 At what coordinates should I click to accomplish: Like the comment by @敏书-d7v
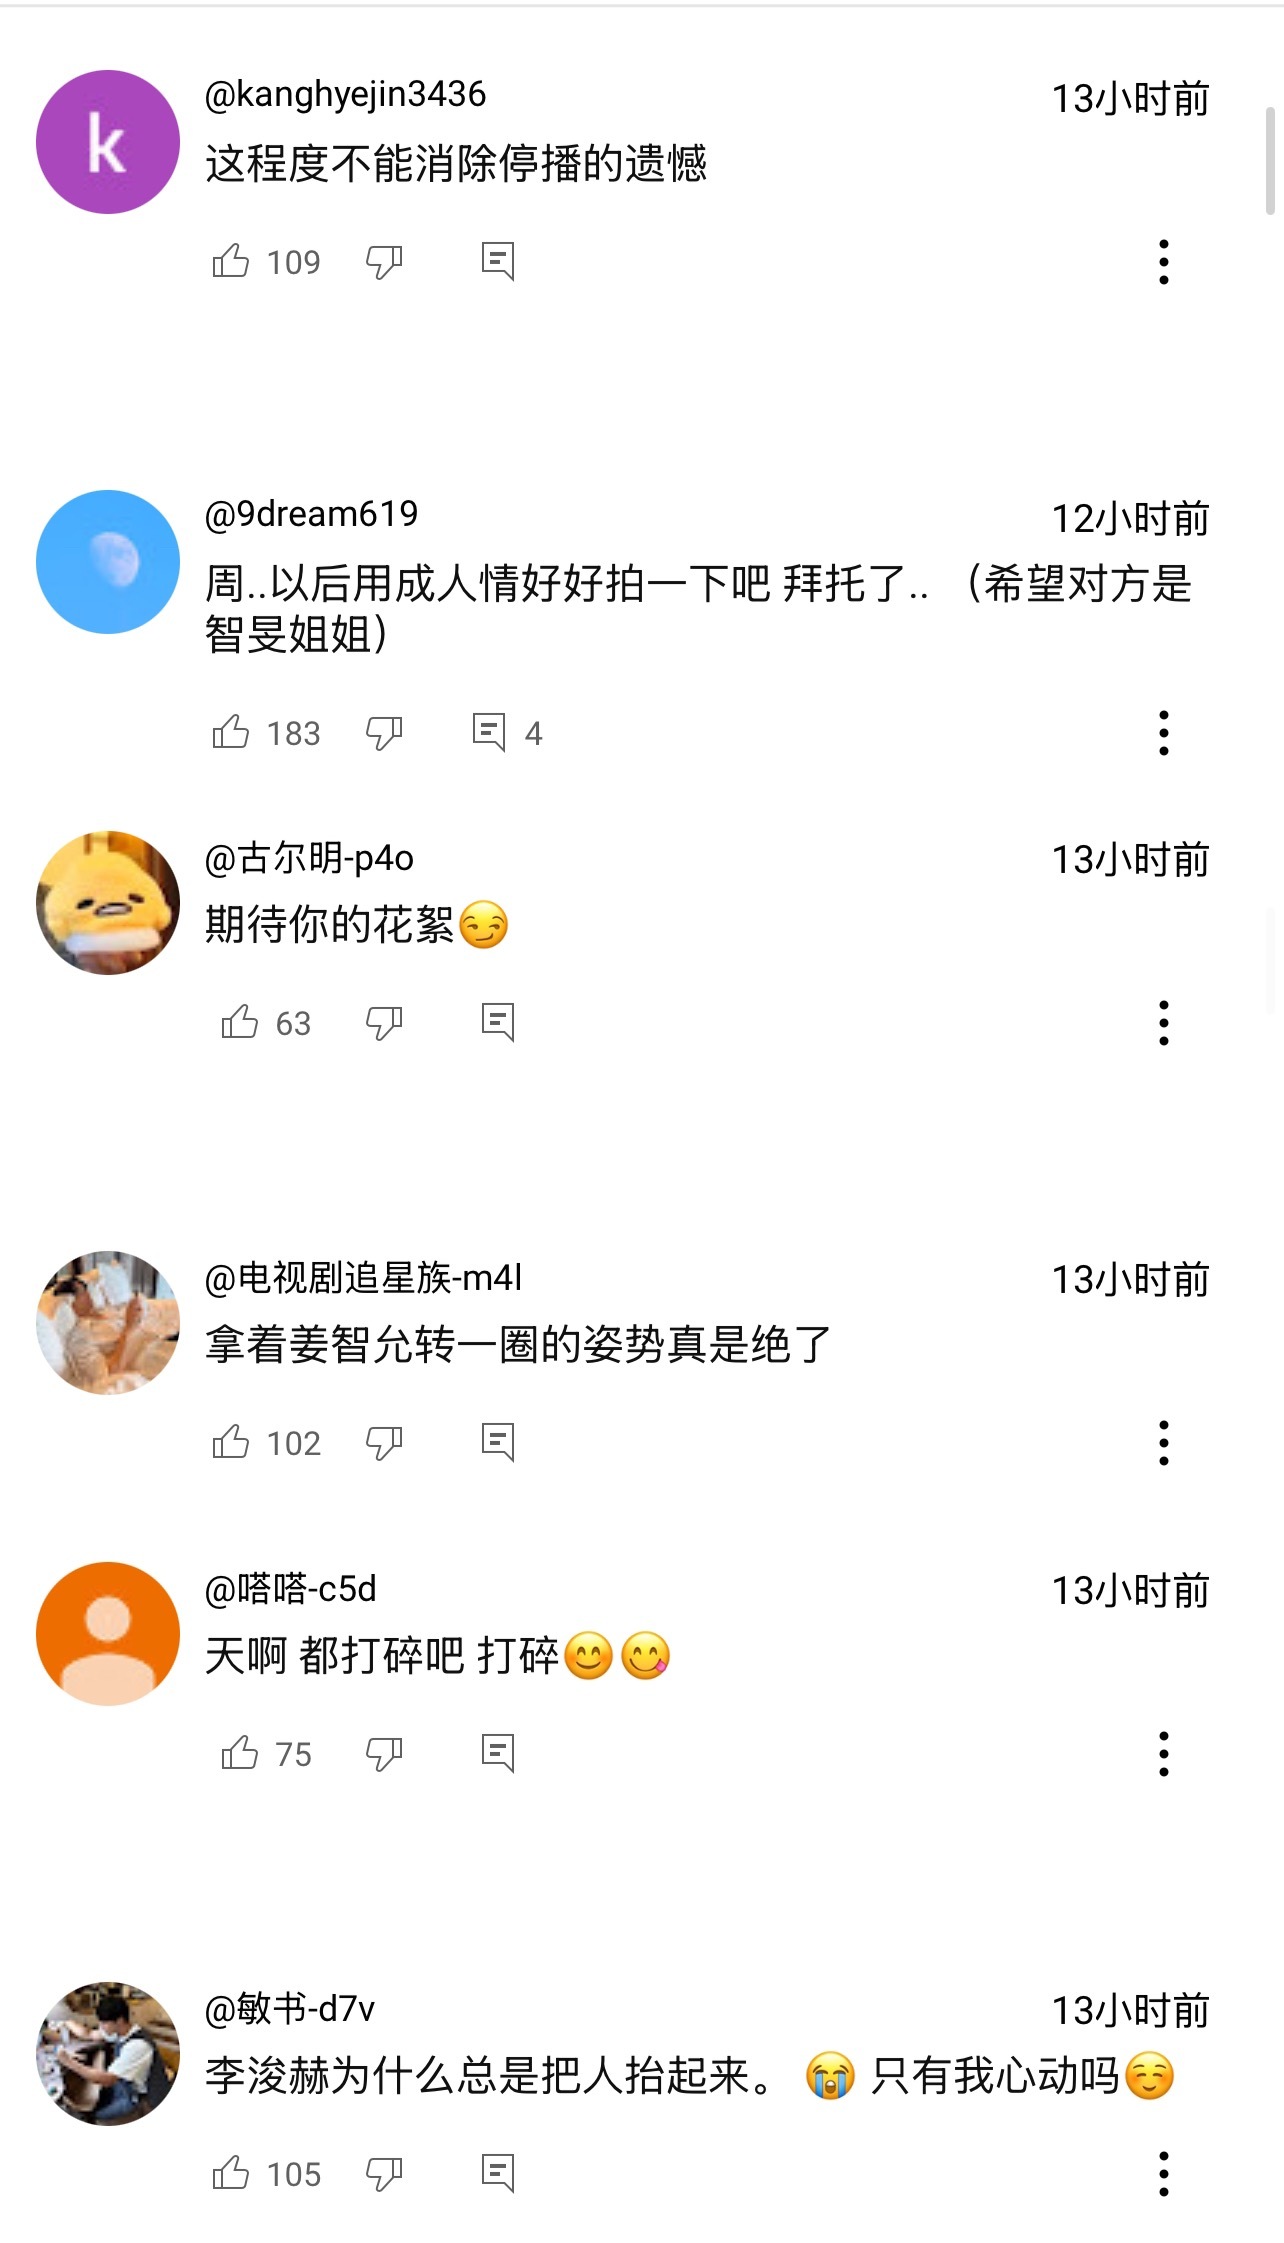point(231,2173)
